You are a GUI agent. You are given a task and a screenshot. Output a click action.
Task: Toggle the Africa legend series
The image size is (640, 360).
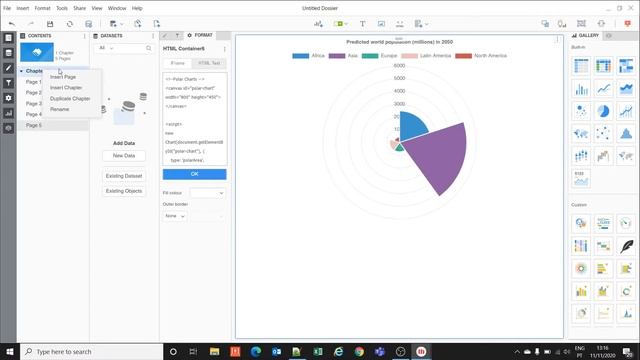(x=309, y=56)
